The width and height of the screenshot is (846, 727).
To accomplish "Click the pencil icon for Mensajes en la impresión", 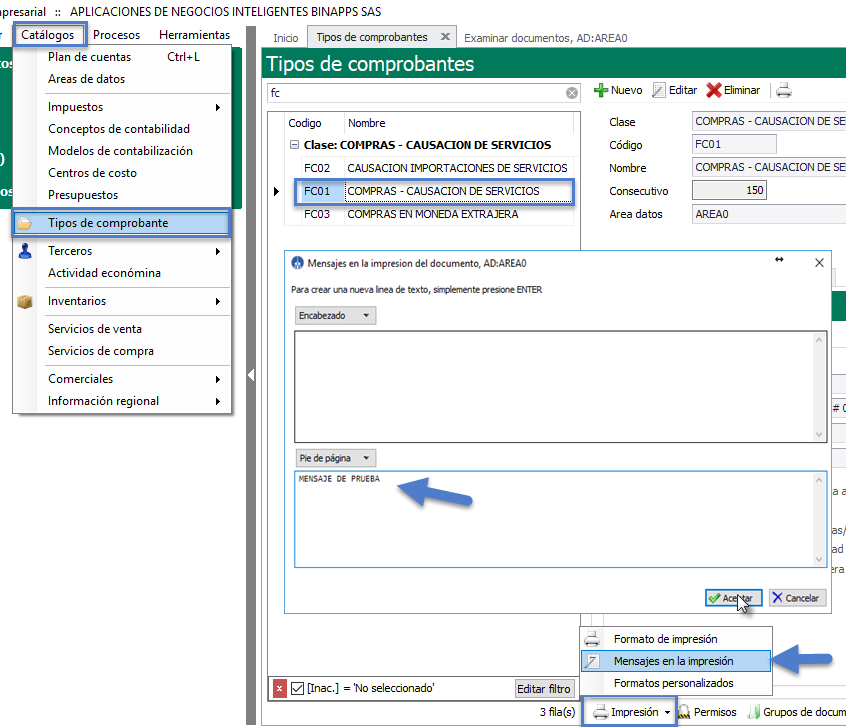I will [592, 661].
